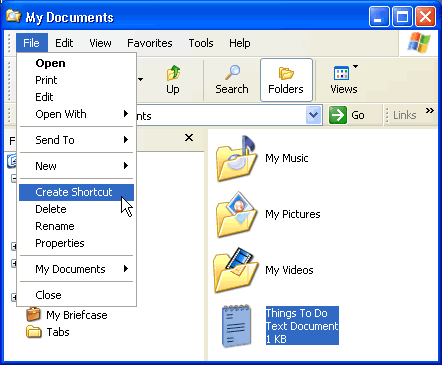This screenshot has width=442, height=365.
Task: Select the My Pictures folder icon
Action: point(236,214)
